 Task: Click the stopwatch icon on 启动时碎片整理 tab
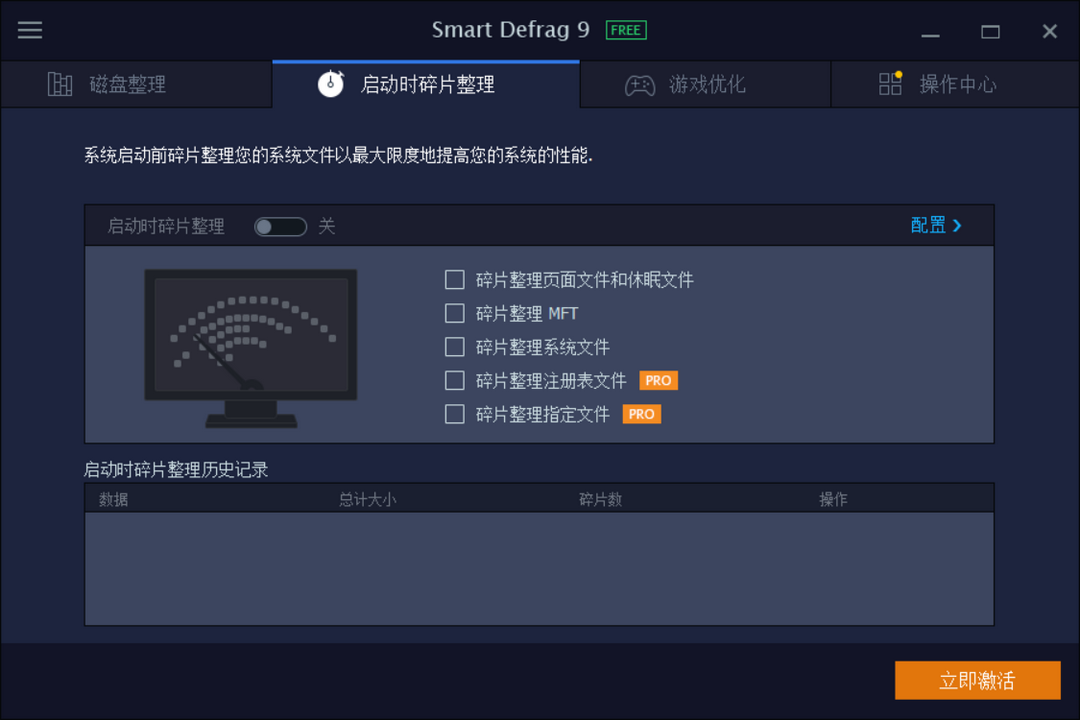pyautogui.click(x=330, y=84)
